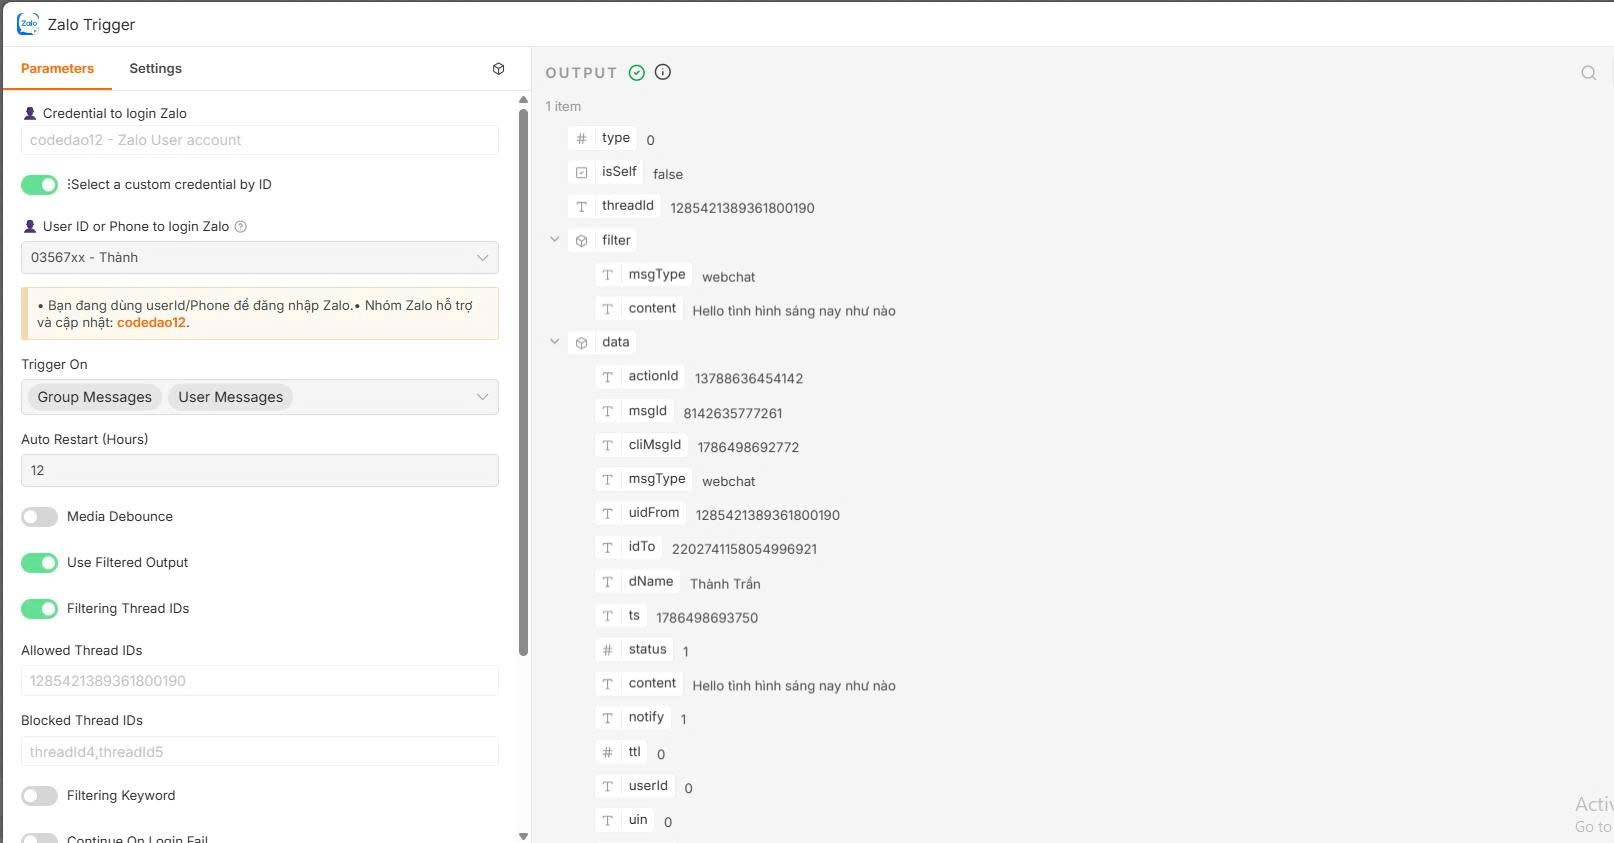Screen dimensions: 1614x843
Task: Disable Select a custom credential by ID toggle
Action: click(x=40, y=185)
